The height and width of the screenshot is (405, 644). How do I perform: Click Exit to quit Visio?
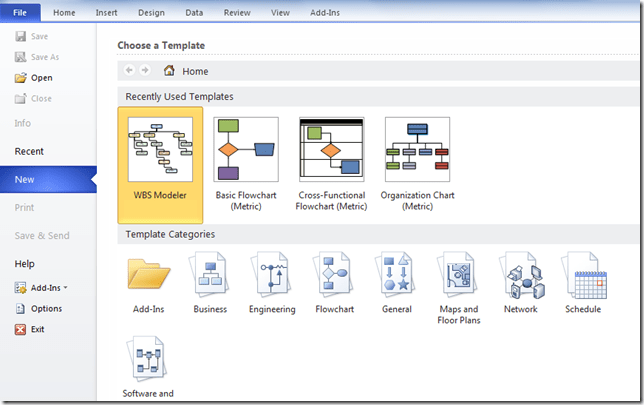click(x=37, y=329)
